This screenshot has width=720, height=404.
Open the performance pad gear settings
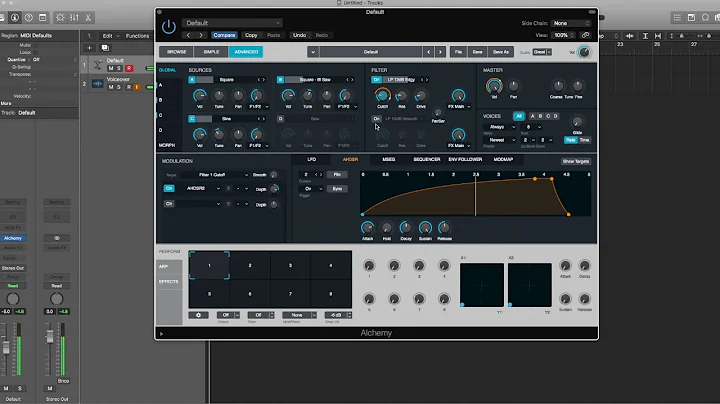[198, 315]
